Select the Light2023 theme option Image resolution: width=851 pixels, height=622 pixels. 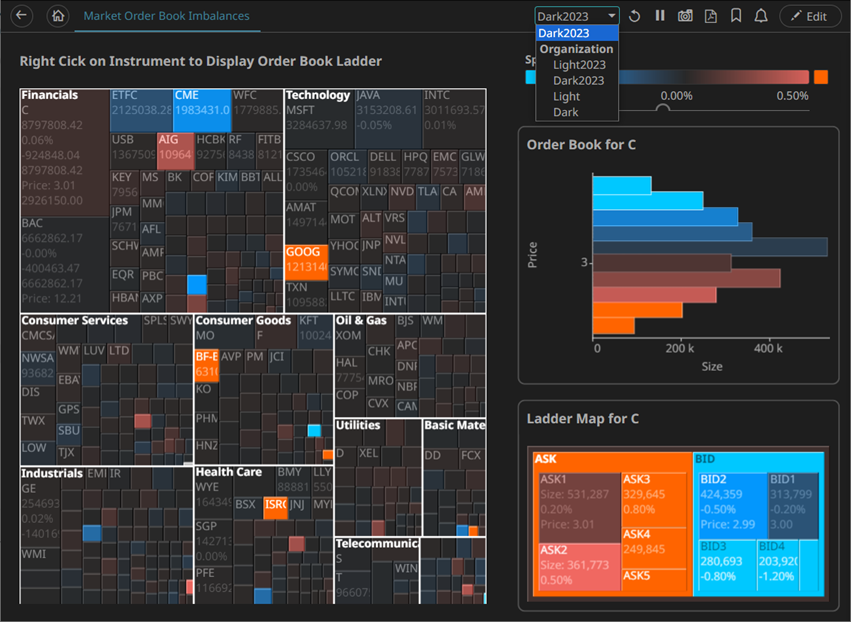579,65
